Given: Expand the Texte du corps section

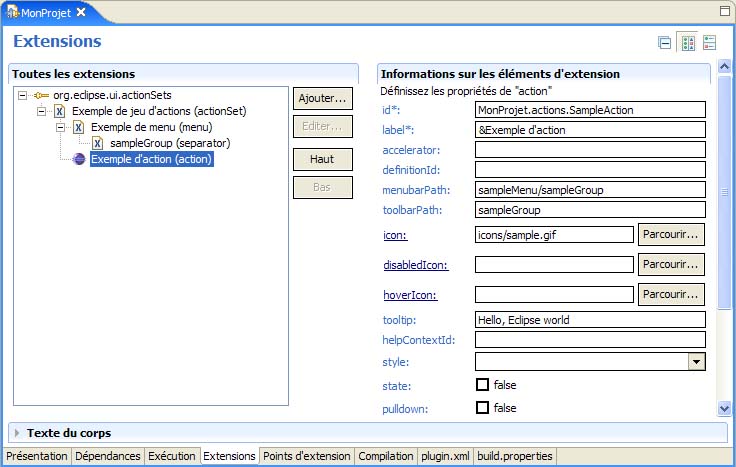Looking at the screenshot, I should tap(17, 433).
